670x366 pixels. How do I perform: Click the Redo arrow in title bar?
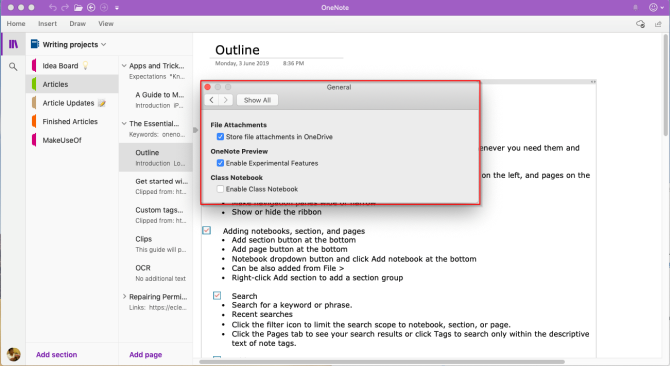tap(65, 7)
